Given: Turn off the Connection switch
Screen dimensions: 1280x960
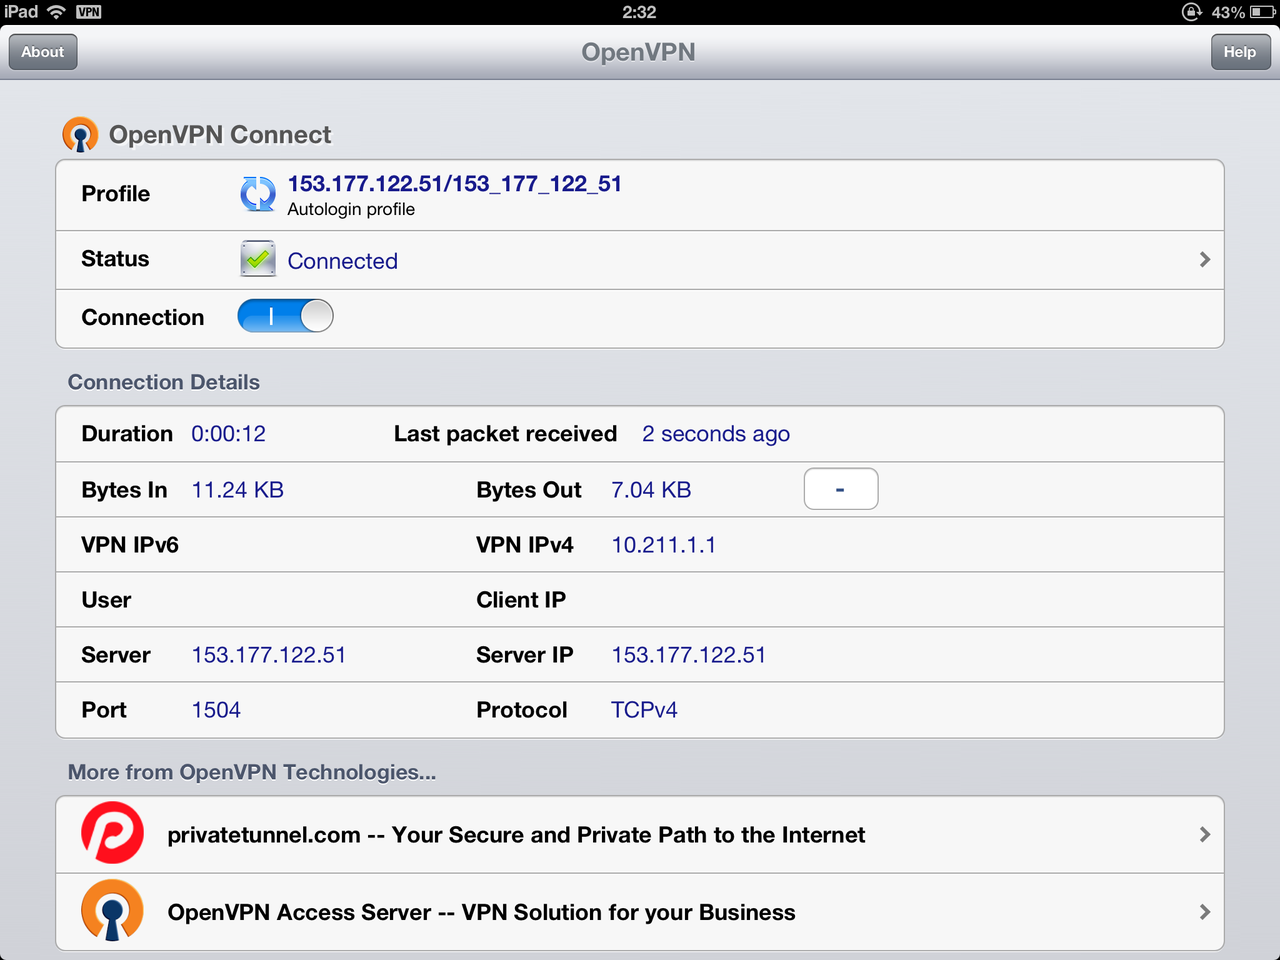Looking at the screenshot, I should [285, 317].
